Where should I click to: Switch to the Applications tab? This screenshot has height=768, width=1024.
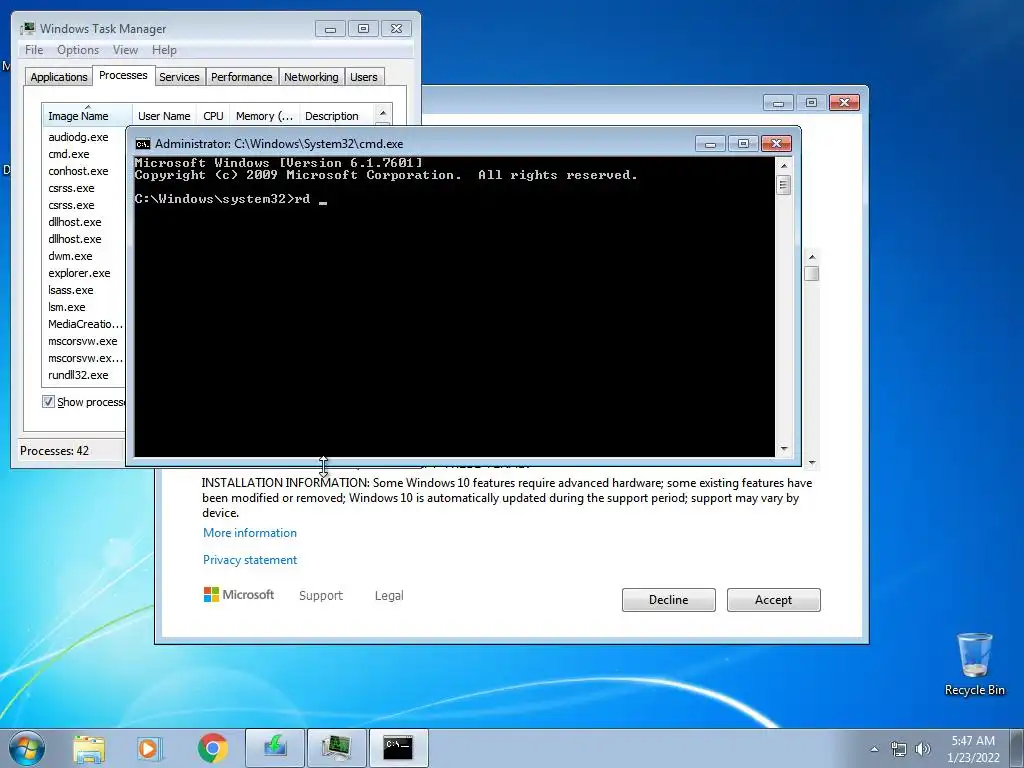coord(59,77)
